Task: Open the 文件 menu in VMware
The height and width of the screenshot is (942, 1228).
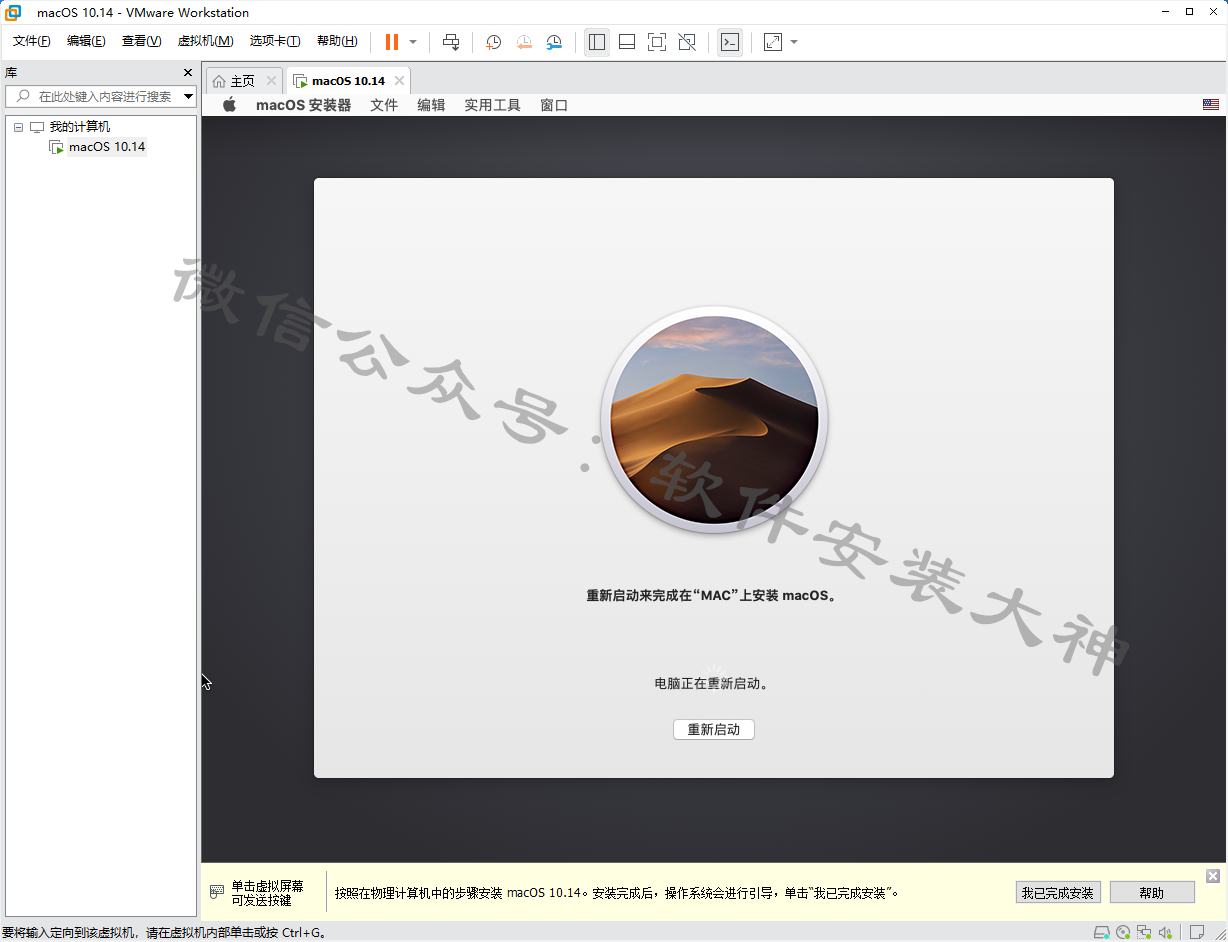Action: (31, 41)
